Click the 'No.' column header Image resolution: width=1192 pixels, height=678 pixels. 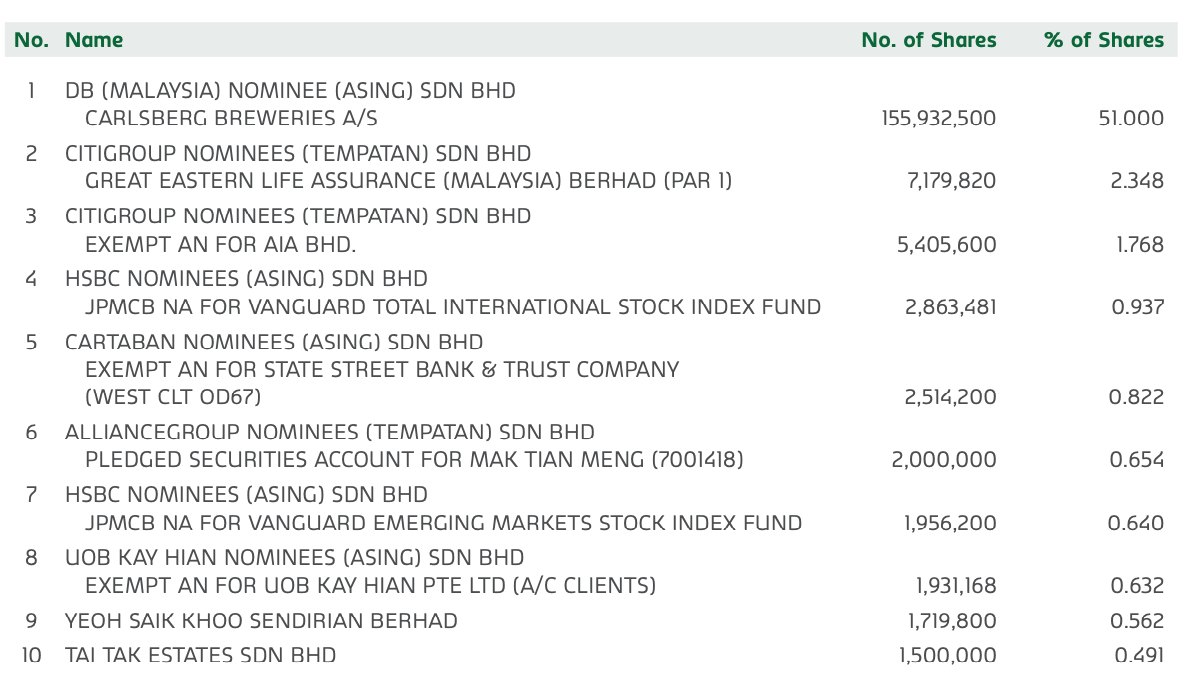[x=31, y=40]
